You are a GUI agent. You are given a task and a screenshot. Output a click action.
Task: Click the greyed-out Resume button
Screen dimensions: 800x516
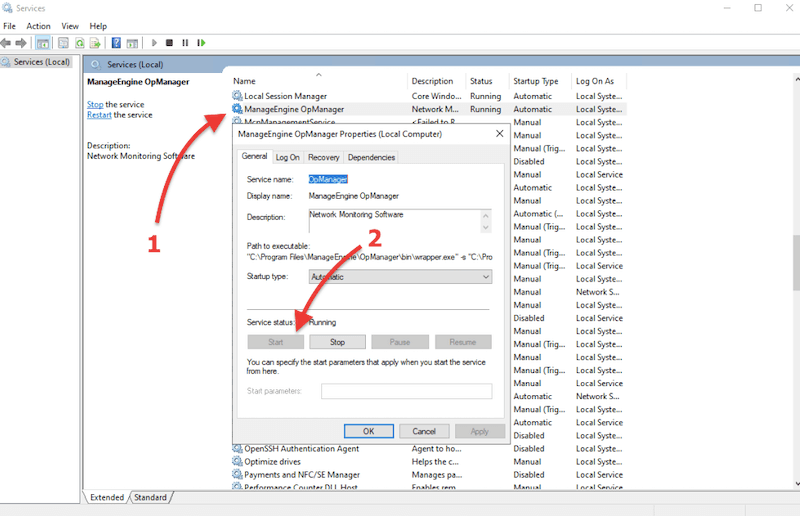(x=463, y=342)
